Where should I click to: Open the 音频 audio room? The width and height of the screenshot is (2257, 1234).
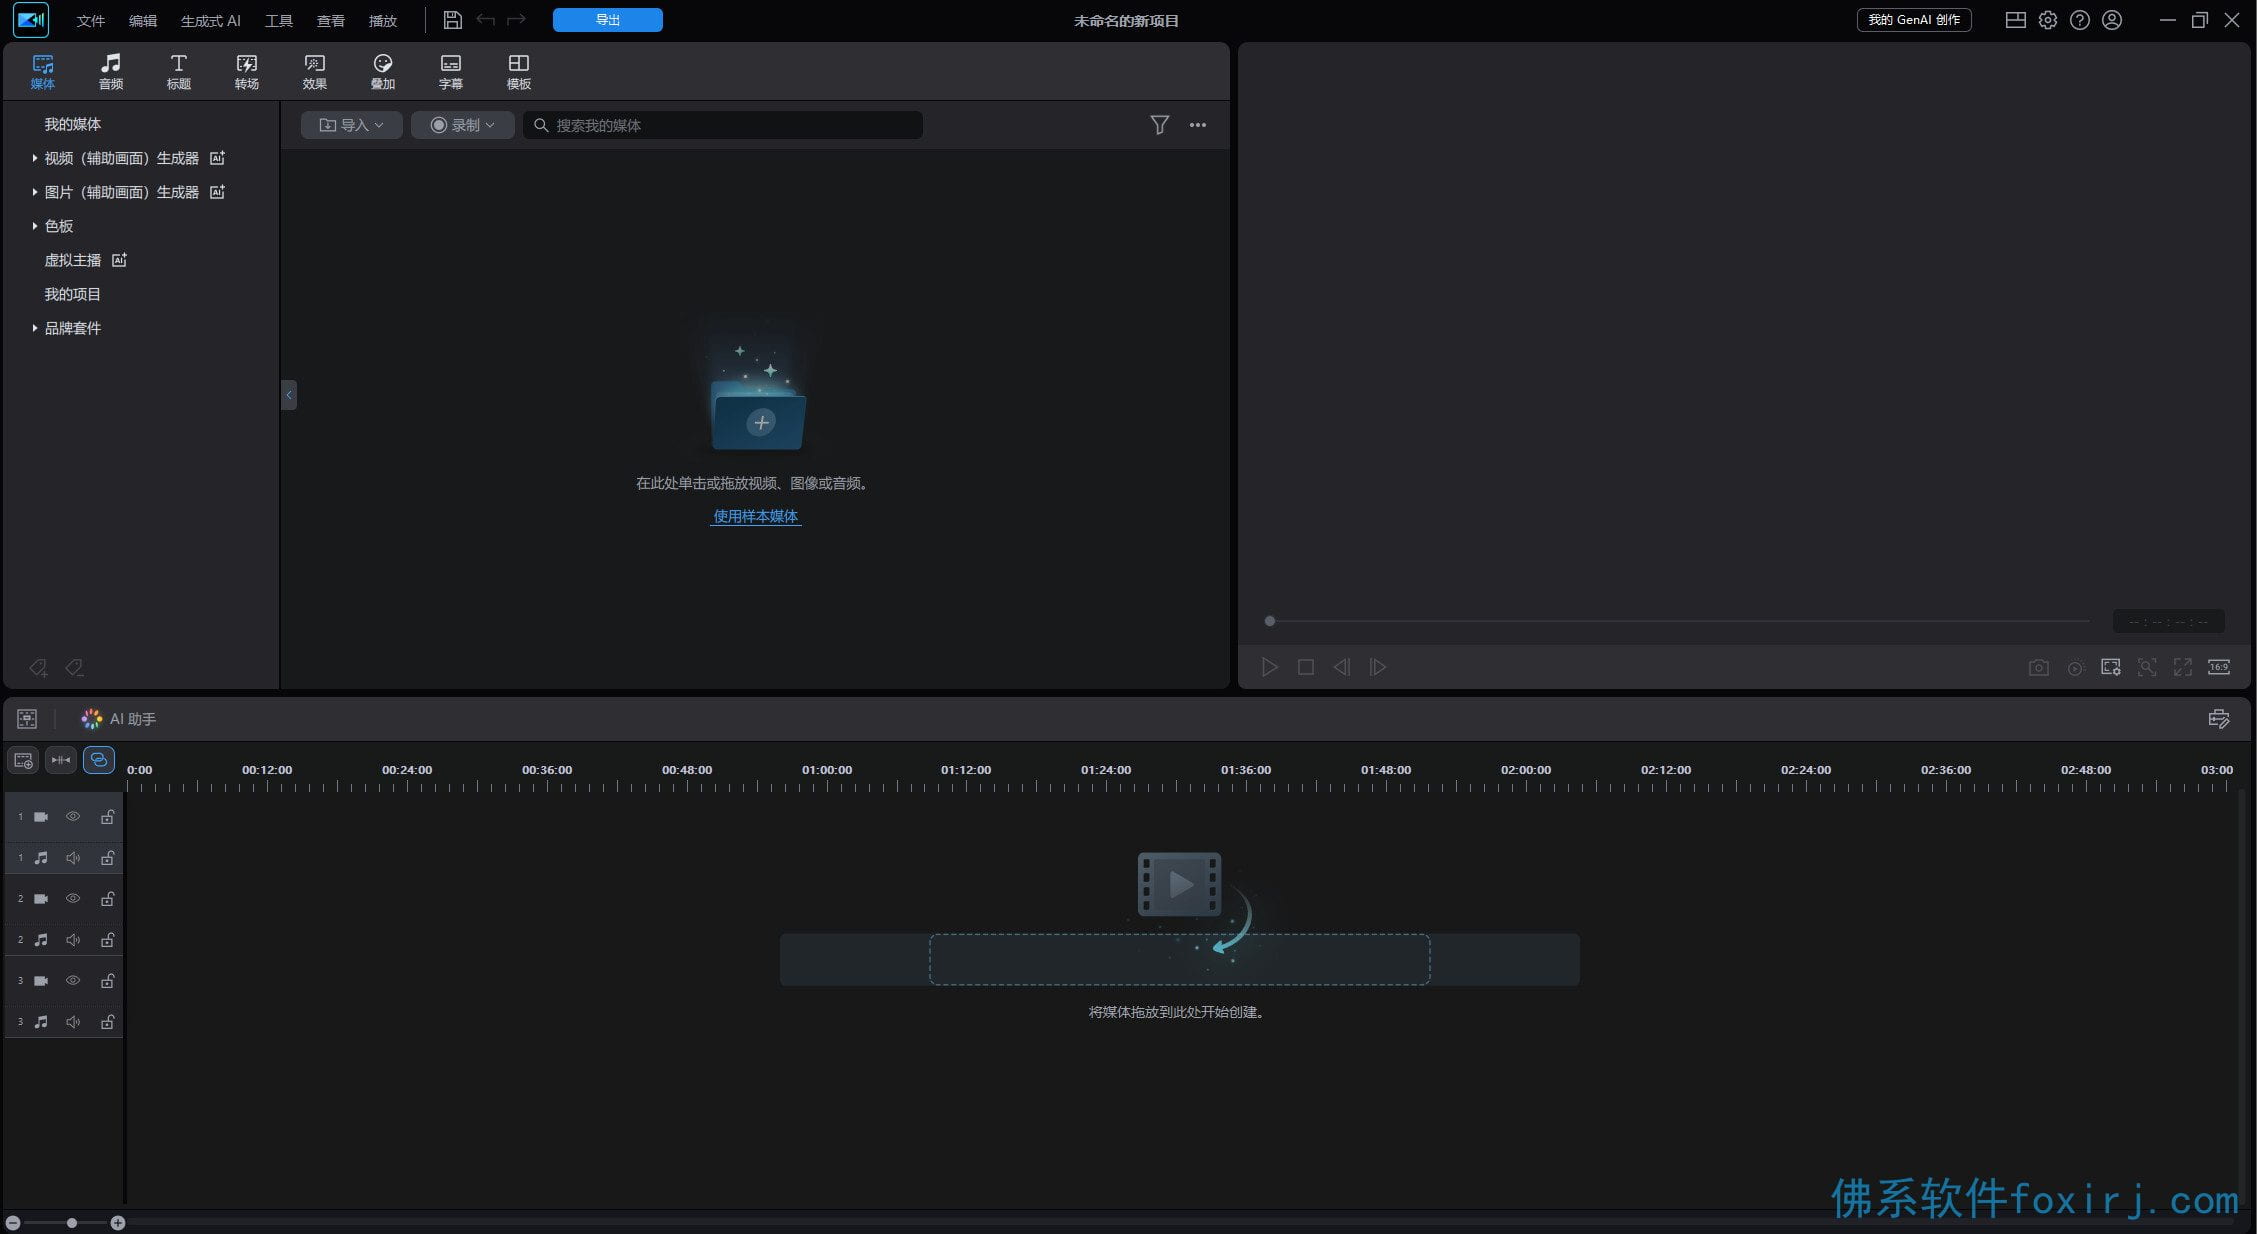pyautogui.click(x=111, y=72)
